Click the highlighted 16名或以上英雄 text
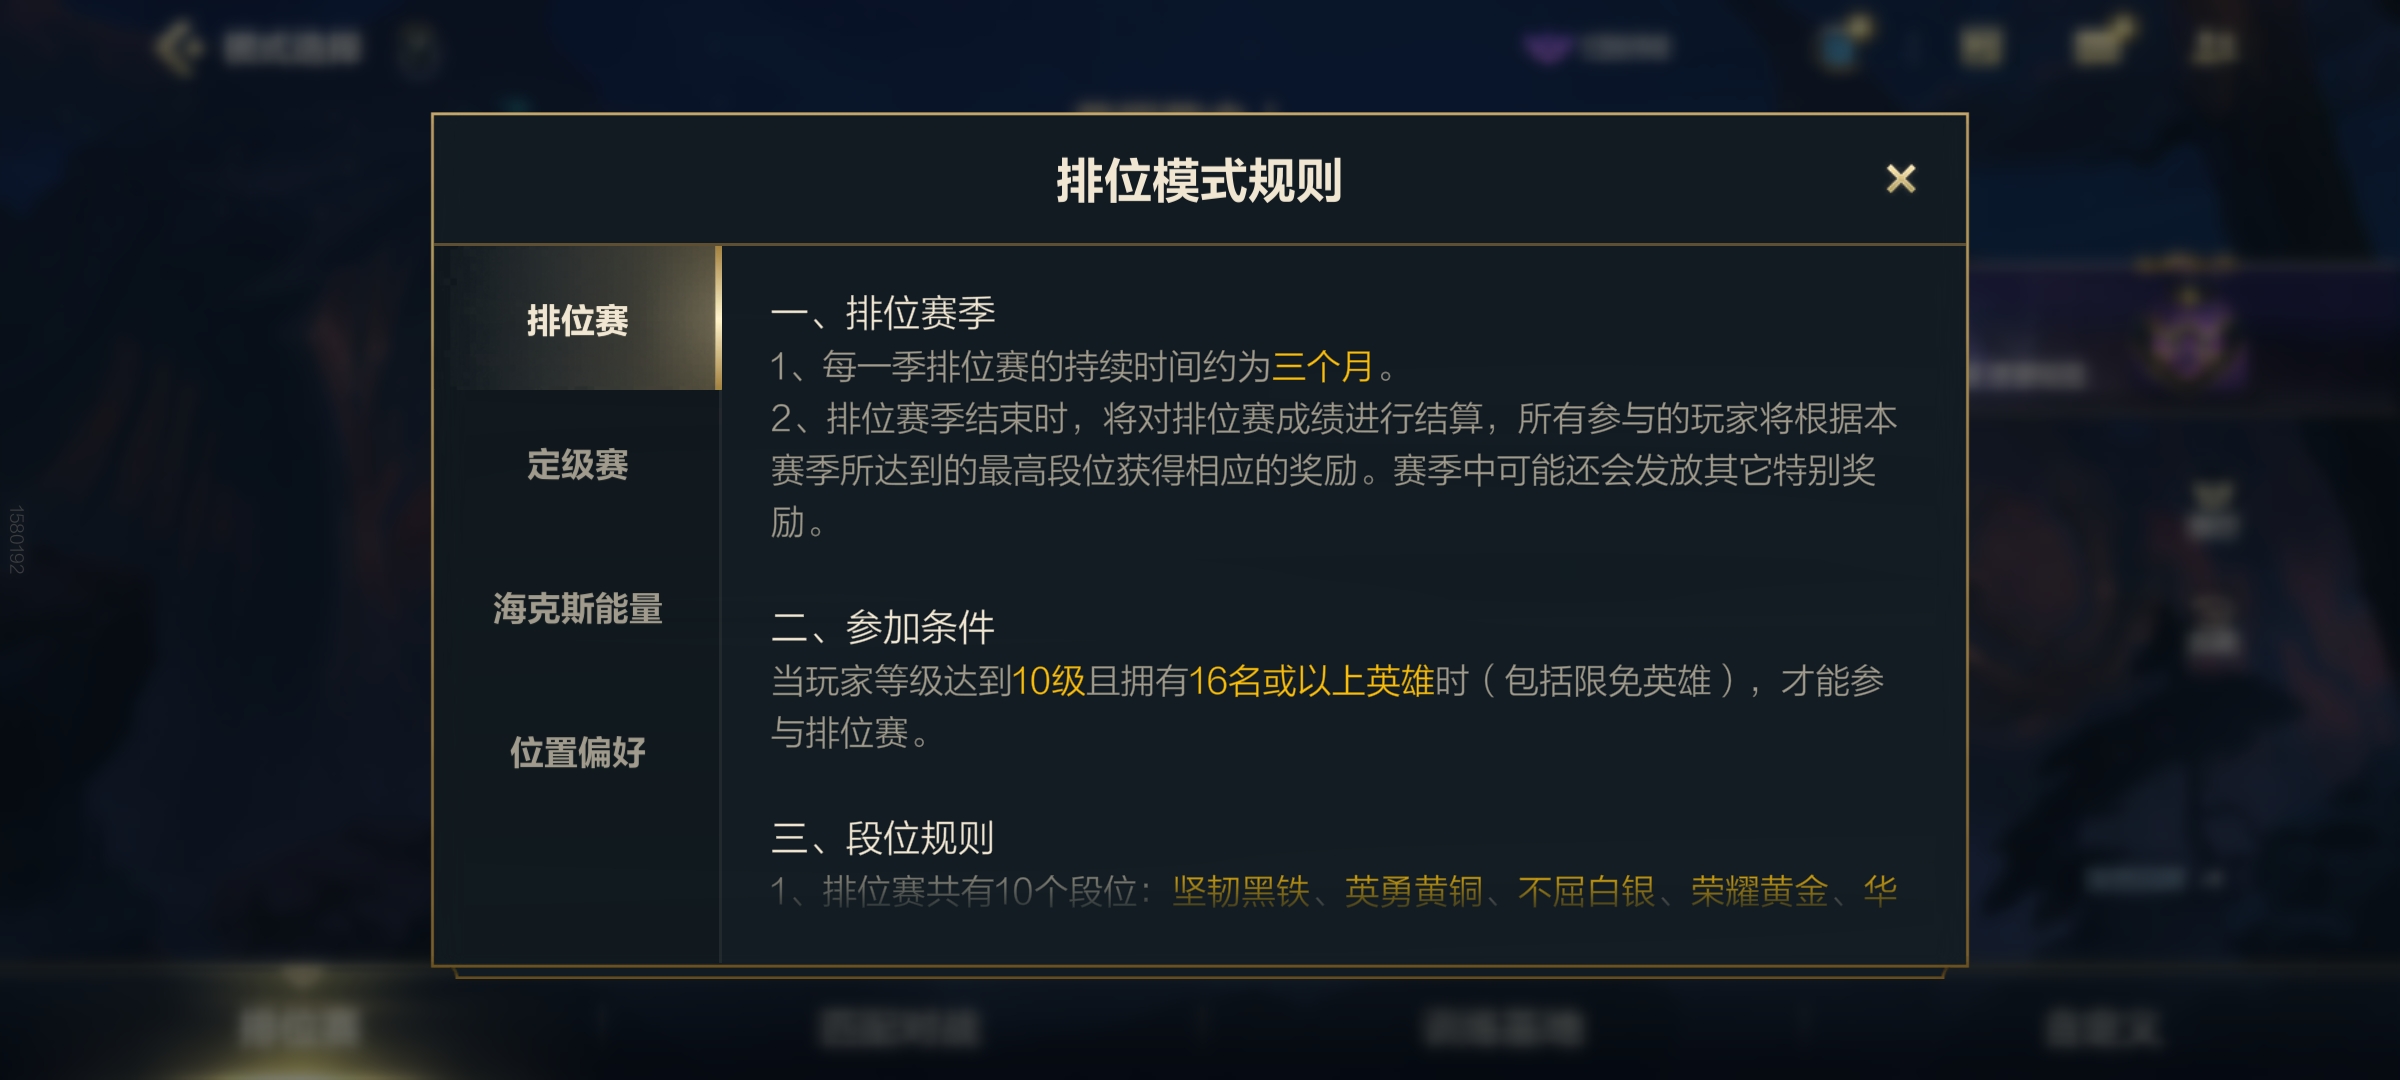 (1311, 681)
